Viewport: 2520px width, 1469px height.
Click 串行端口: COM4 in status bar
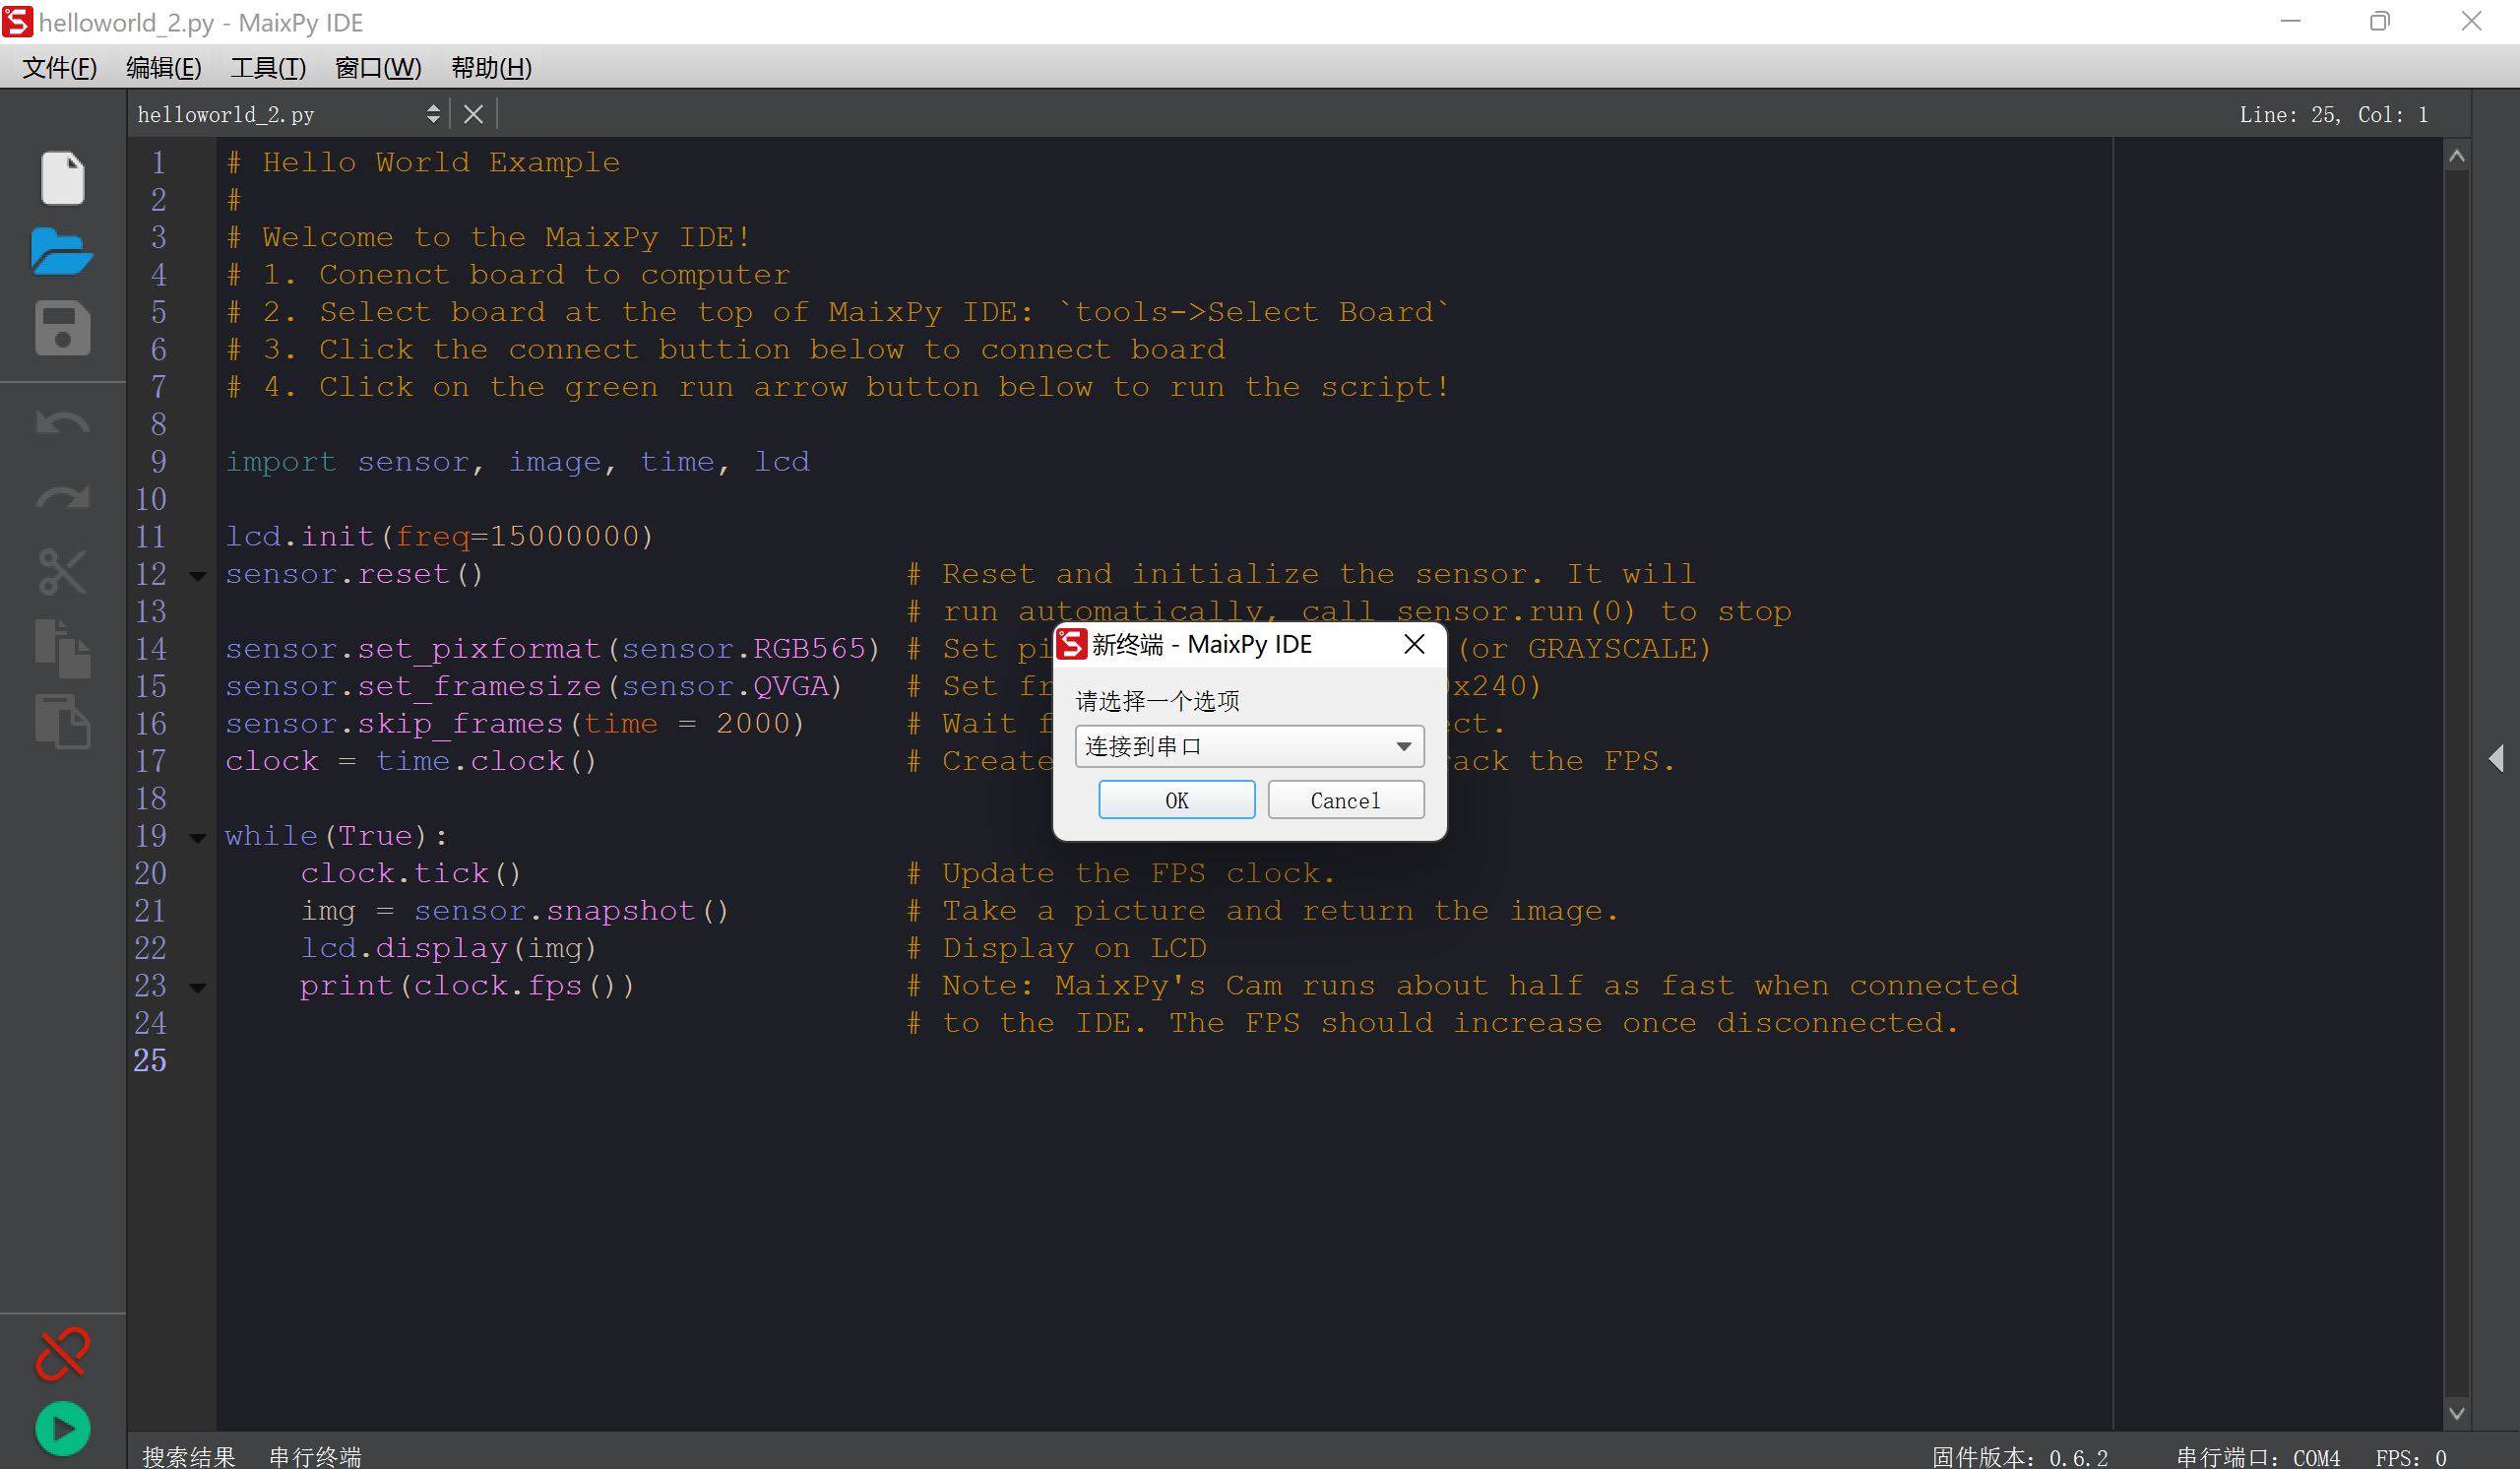coord(2258,1456)
